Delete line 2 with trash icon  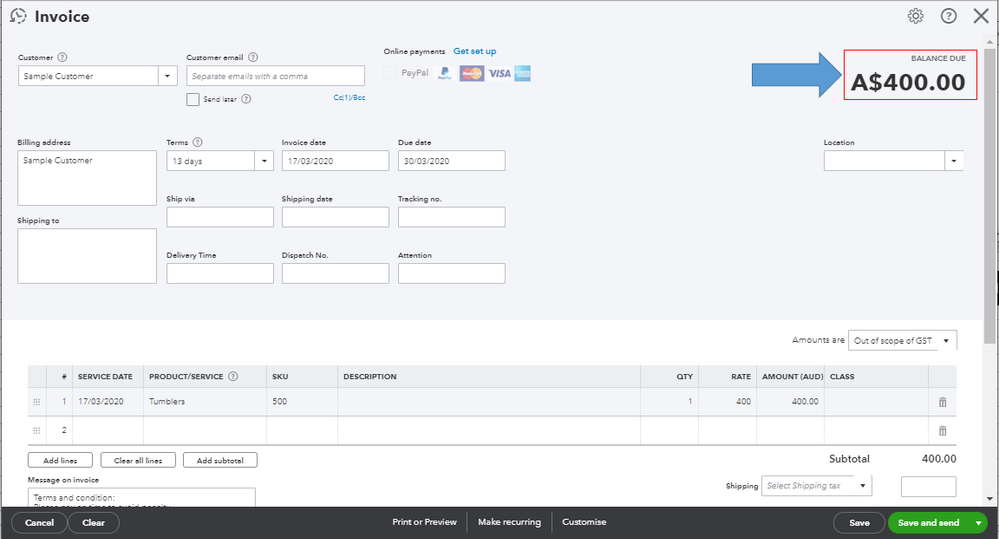click(x=942, y=431)
